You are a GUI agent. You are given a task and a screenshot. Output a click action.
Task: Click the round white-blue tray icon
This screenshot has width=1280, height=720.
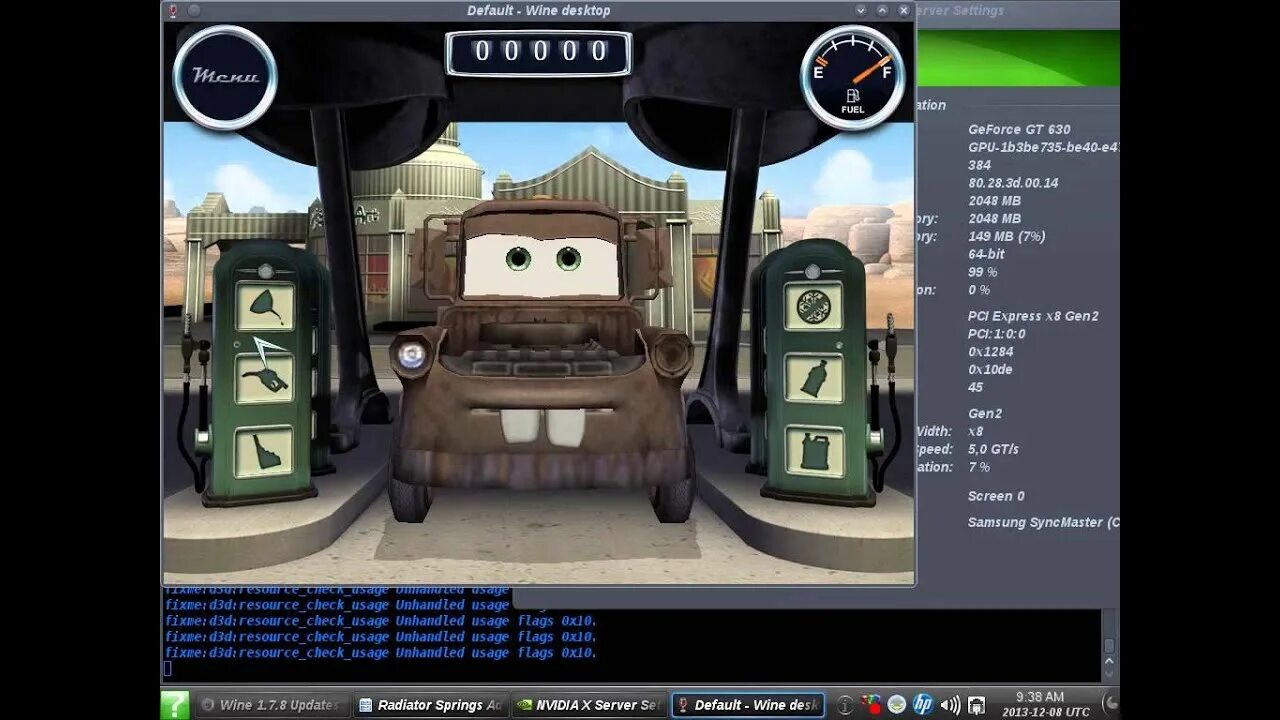point(897,705)
